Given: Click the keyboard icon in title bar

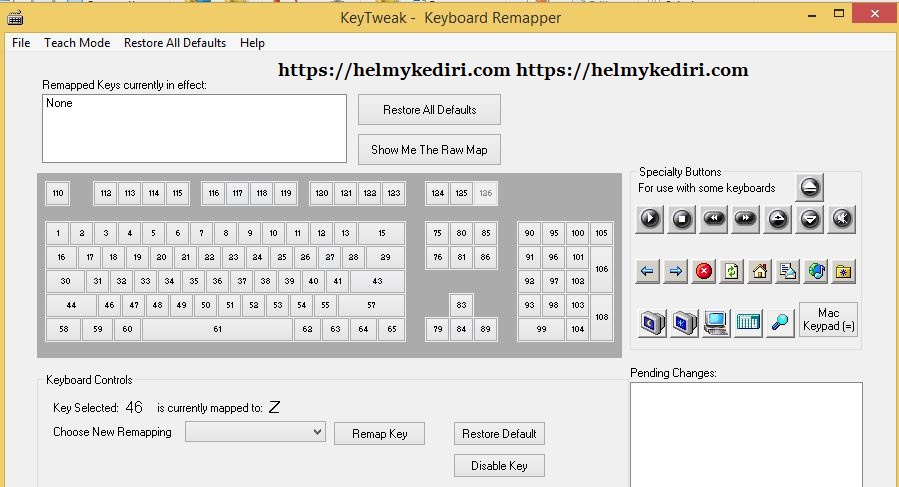Looking at the screenshot, I should (x=15, y=18).
